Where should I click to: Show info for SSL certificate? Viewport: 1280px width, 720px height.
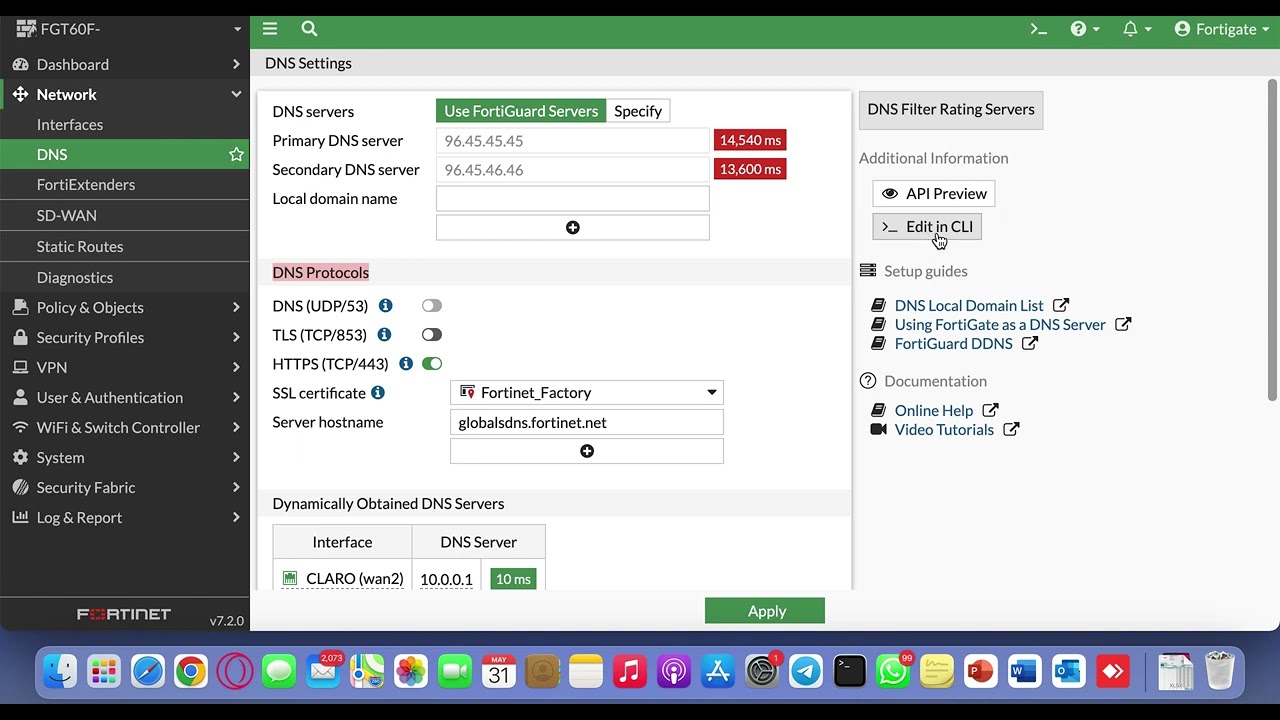[378, 393]
